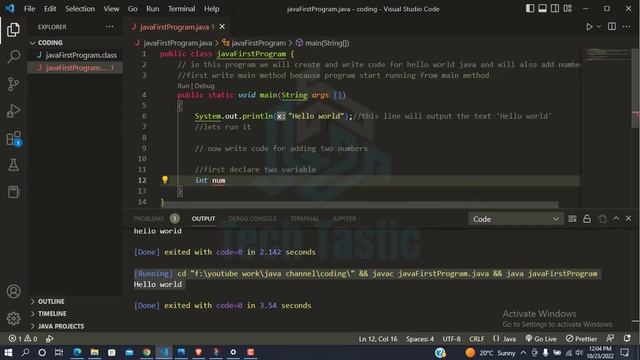Image resolution: width=640 pixels, height=360 pixels.
Task: Switch to the TERMINAL tab
Action: pyautogui.click(x=304, y=219)
